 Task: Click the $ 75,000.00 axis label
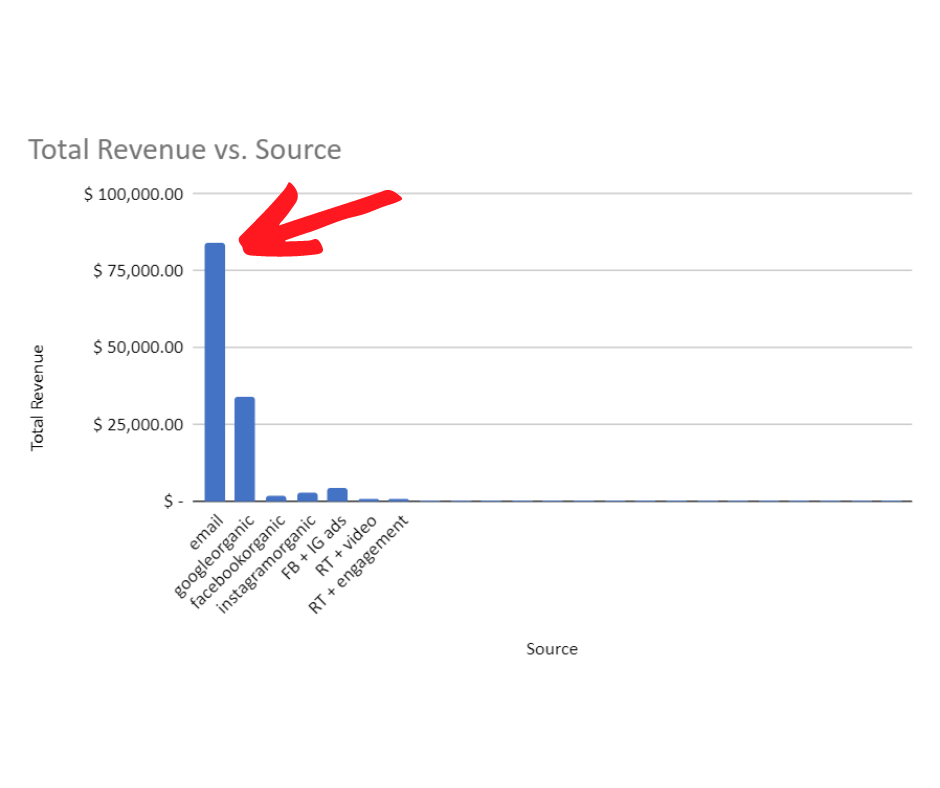point(137,270)
